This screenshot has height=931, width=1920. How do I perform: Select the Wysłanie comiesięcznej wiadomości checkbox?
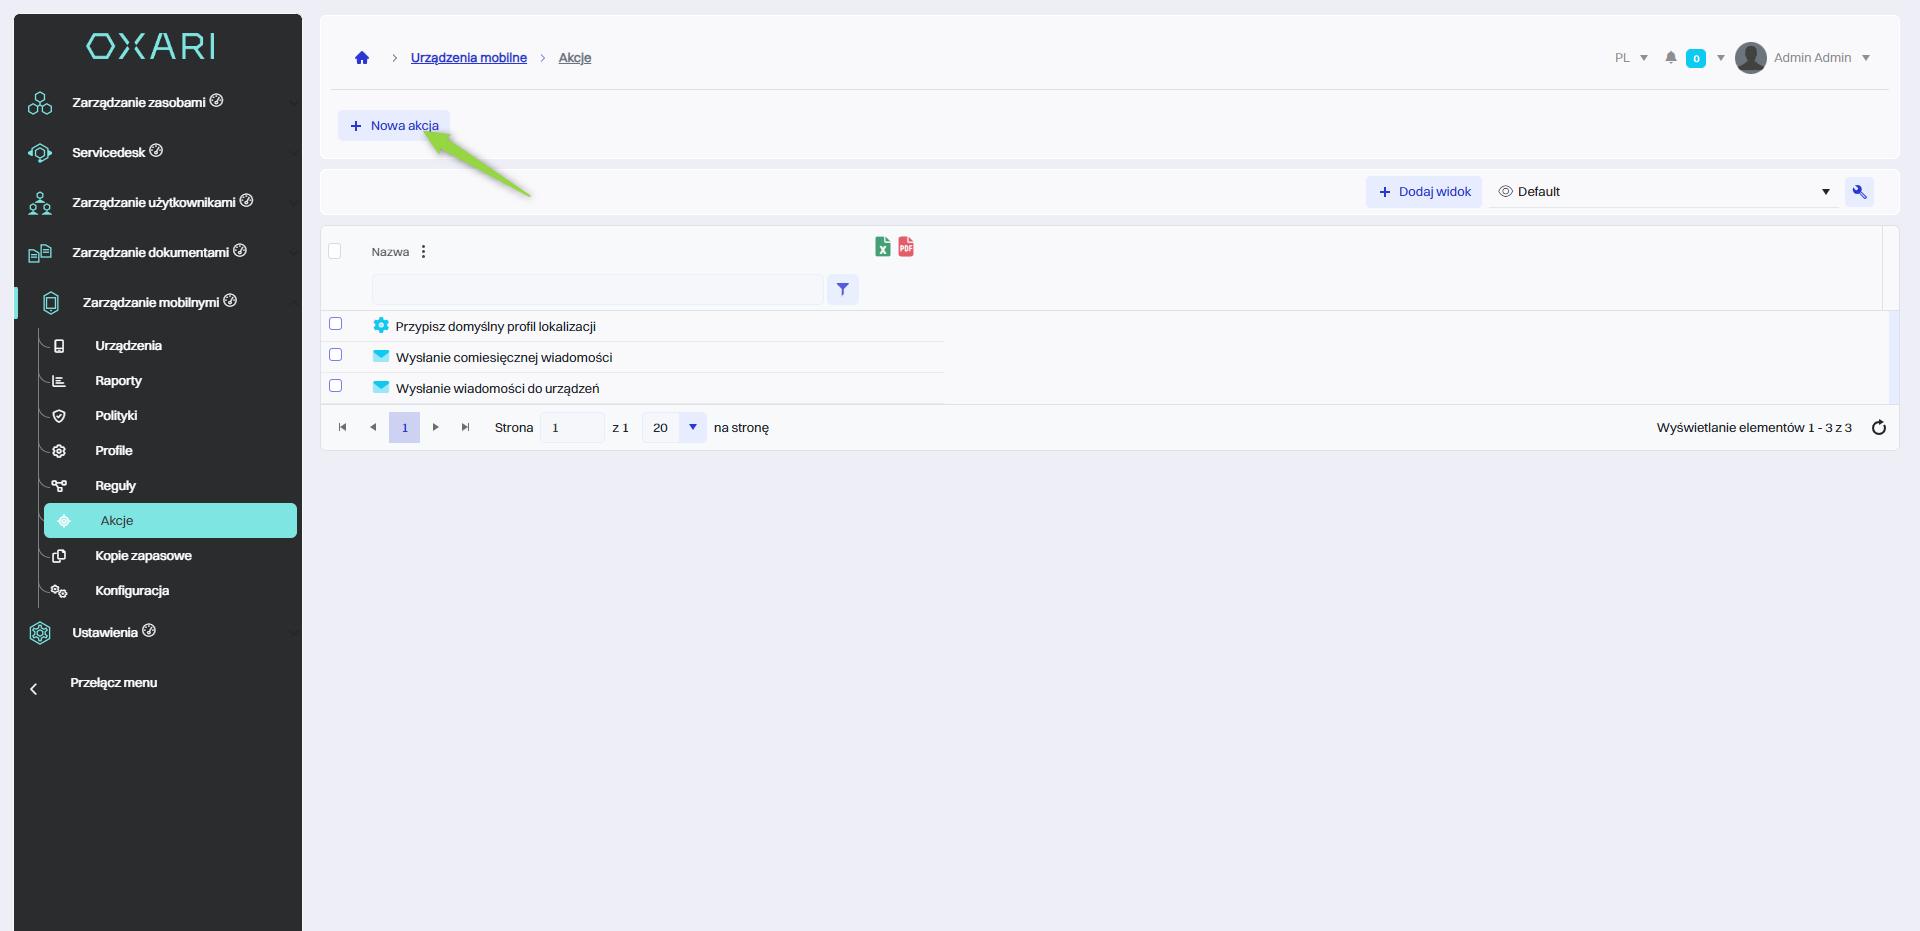click(336, 355)
